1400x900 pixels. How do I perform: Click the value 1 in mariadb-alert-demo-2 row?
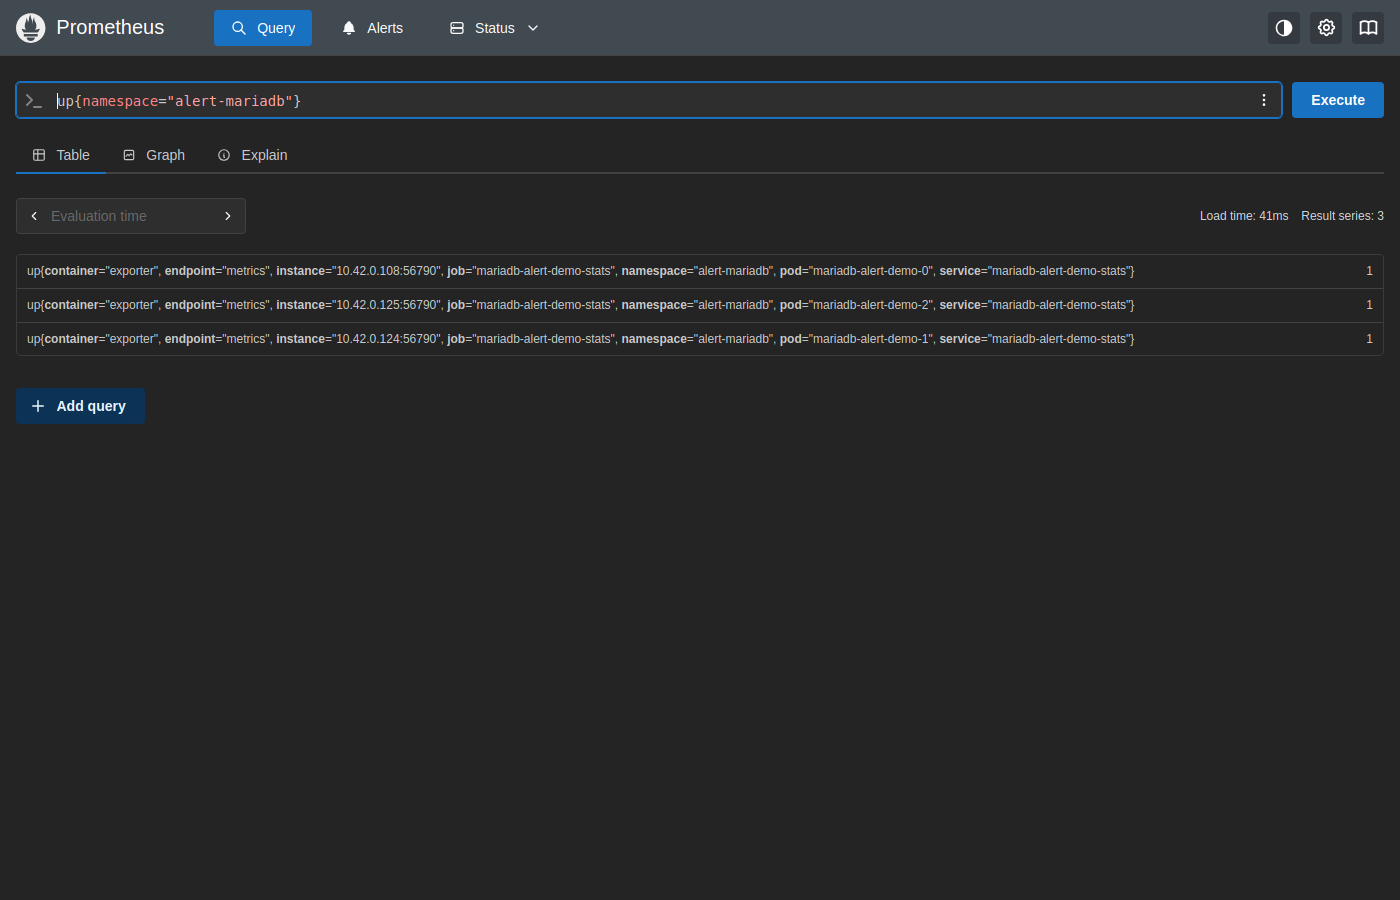(1369, 305)
